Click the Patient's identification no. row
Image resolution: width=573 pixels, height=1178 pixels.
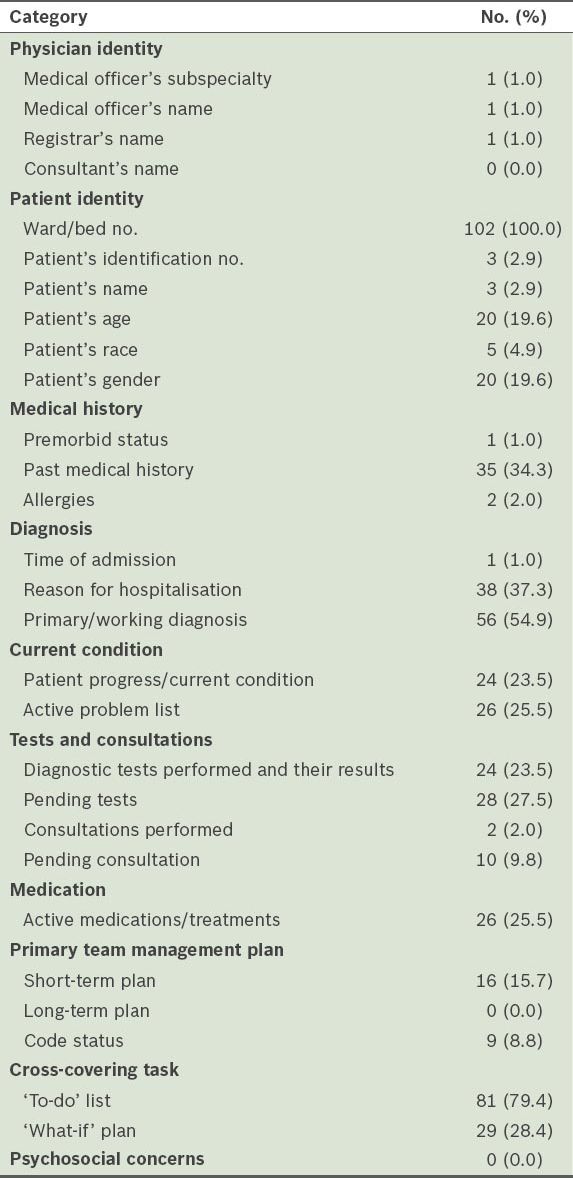tap(286, 259)
